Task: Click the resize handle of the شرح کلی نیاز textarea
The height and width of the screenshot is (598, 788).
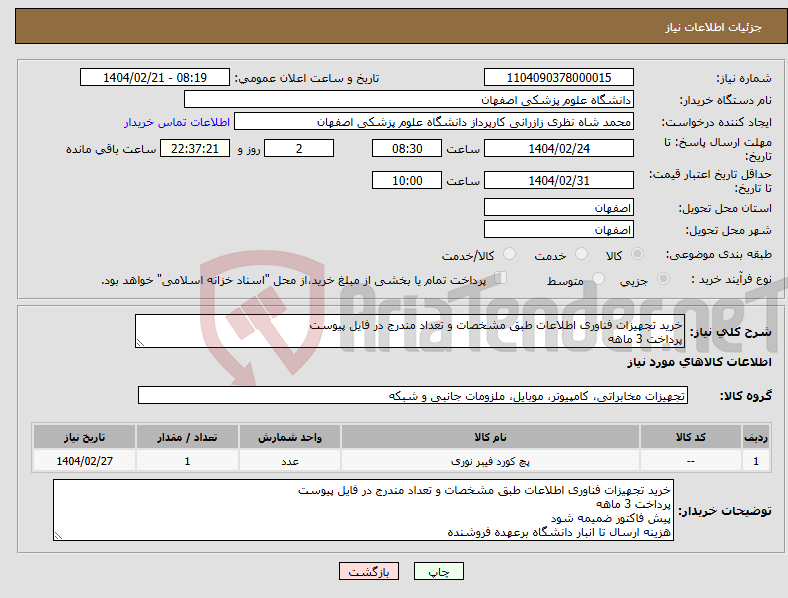Action: pyautogui.click(x=140, y=343)
